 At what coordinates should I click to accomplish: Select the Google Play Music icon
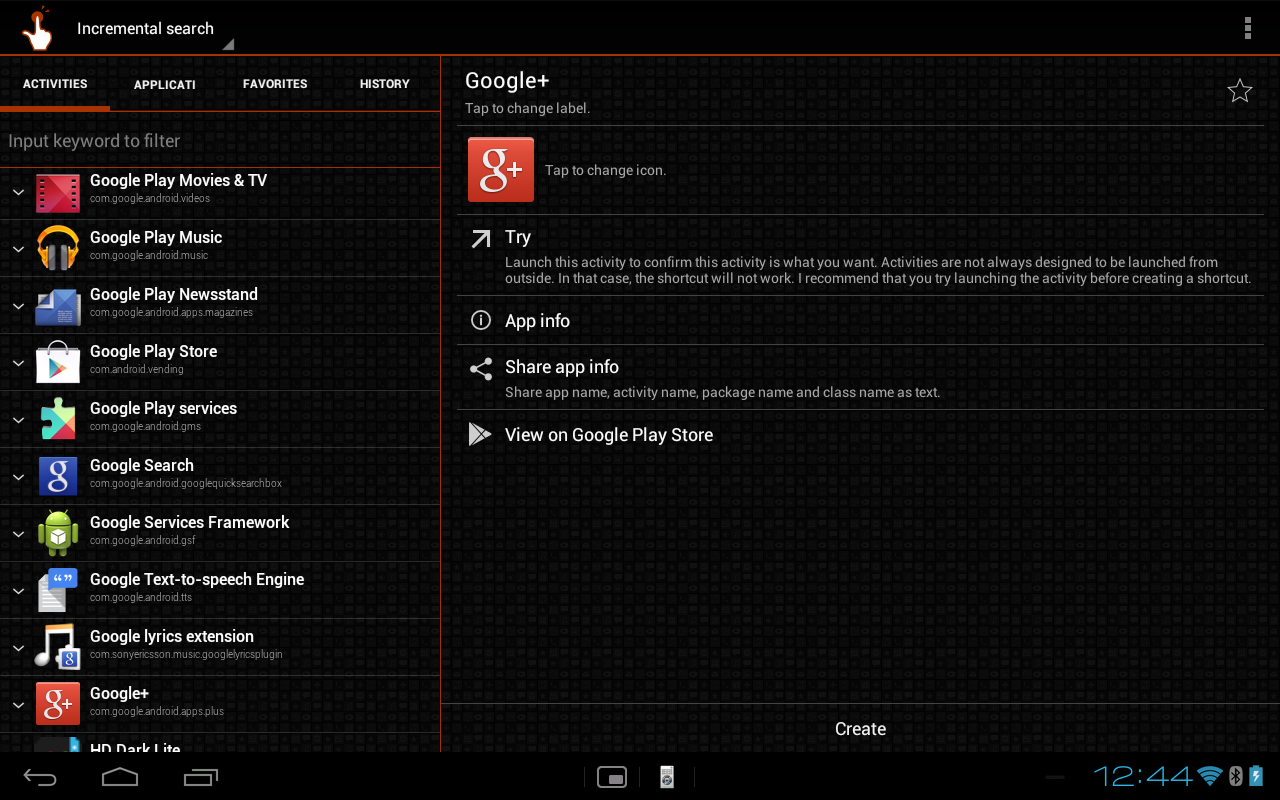[x=57, y=248]
